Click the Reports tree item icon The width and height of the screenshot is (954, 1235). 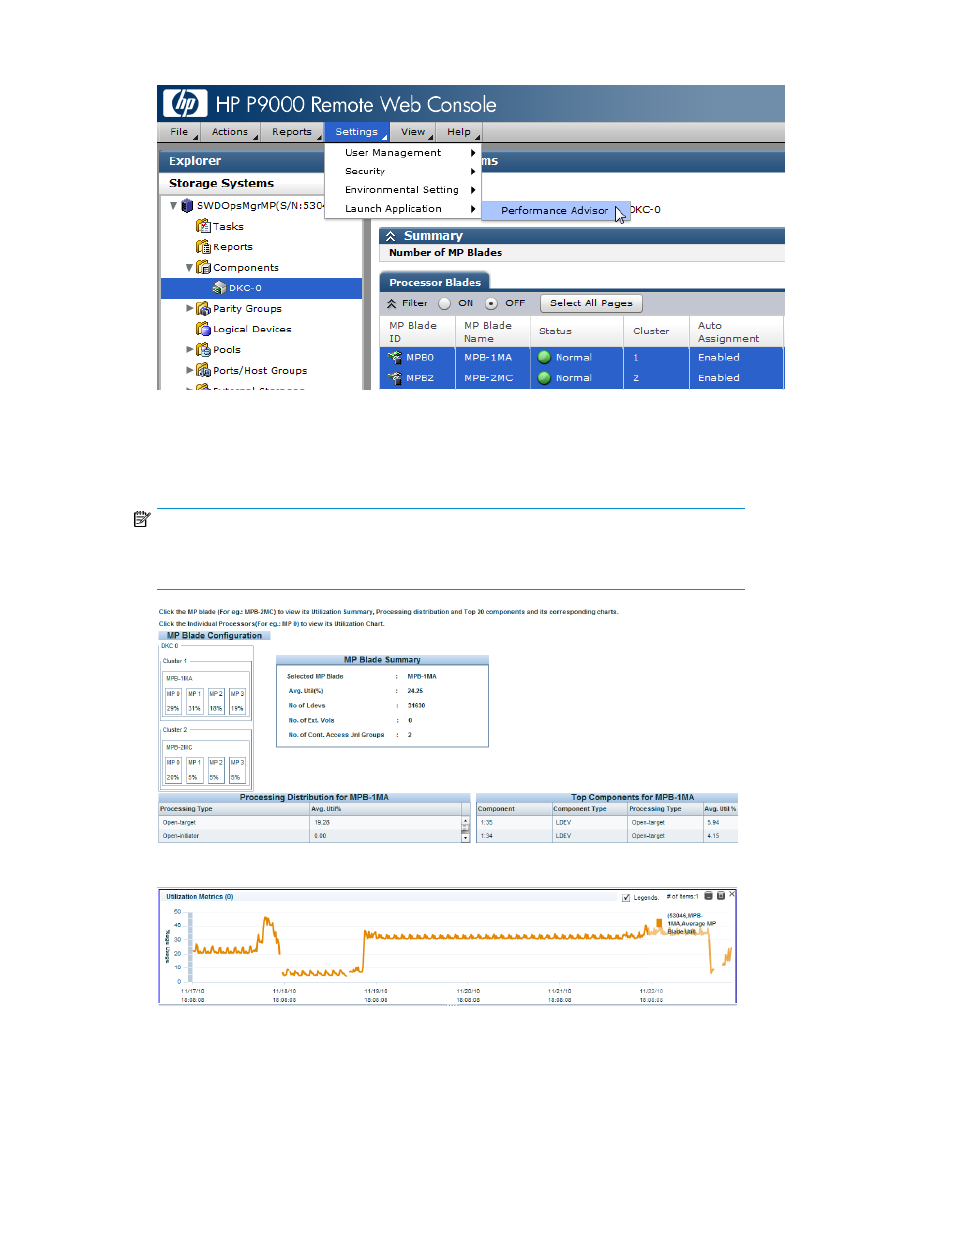(x=203, y=247)
